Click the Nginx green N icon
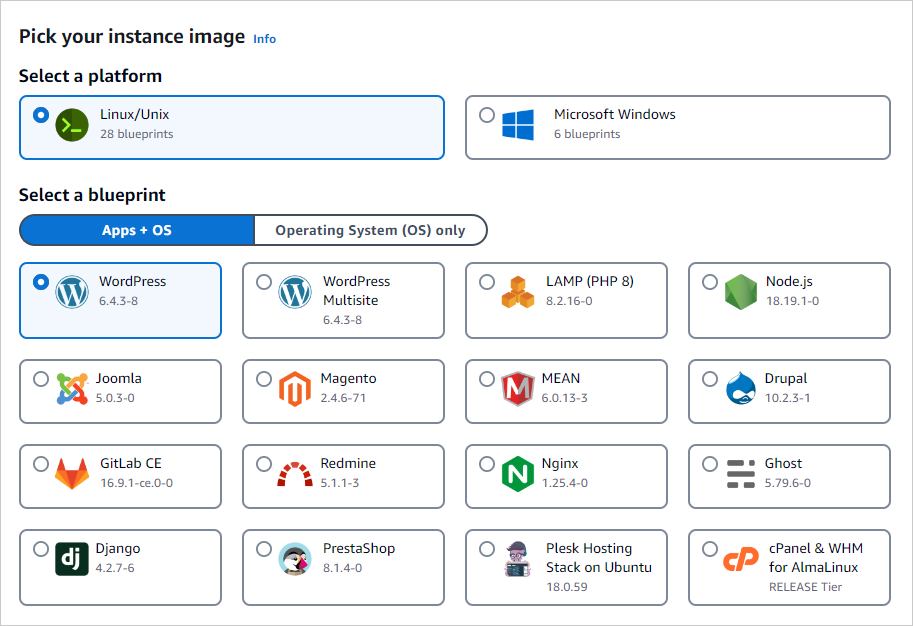The image size is (913, 626). pos(518,474)
